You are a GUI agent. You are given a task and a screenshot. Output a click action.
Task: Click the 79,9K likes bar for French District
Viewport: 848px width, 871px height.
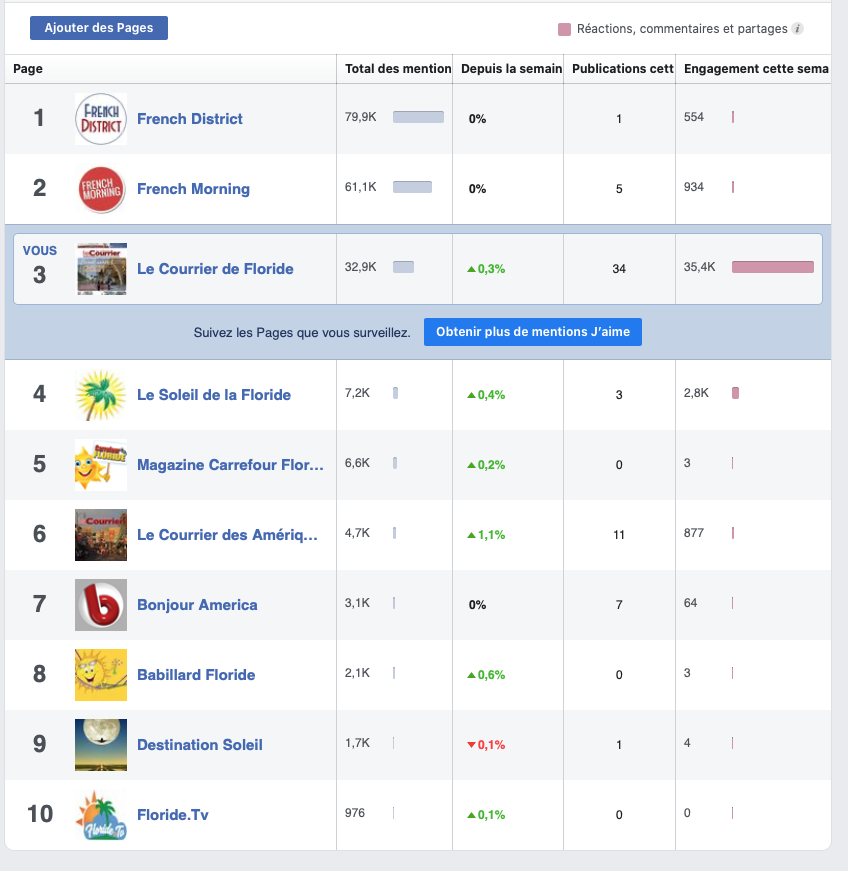pos(418,117)
